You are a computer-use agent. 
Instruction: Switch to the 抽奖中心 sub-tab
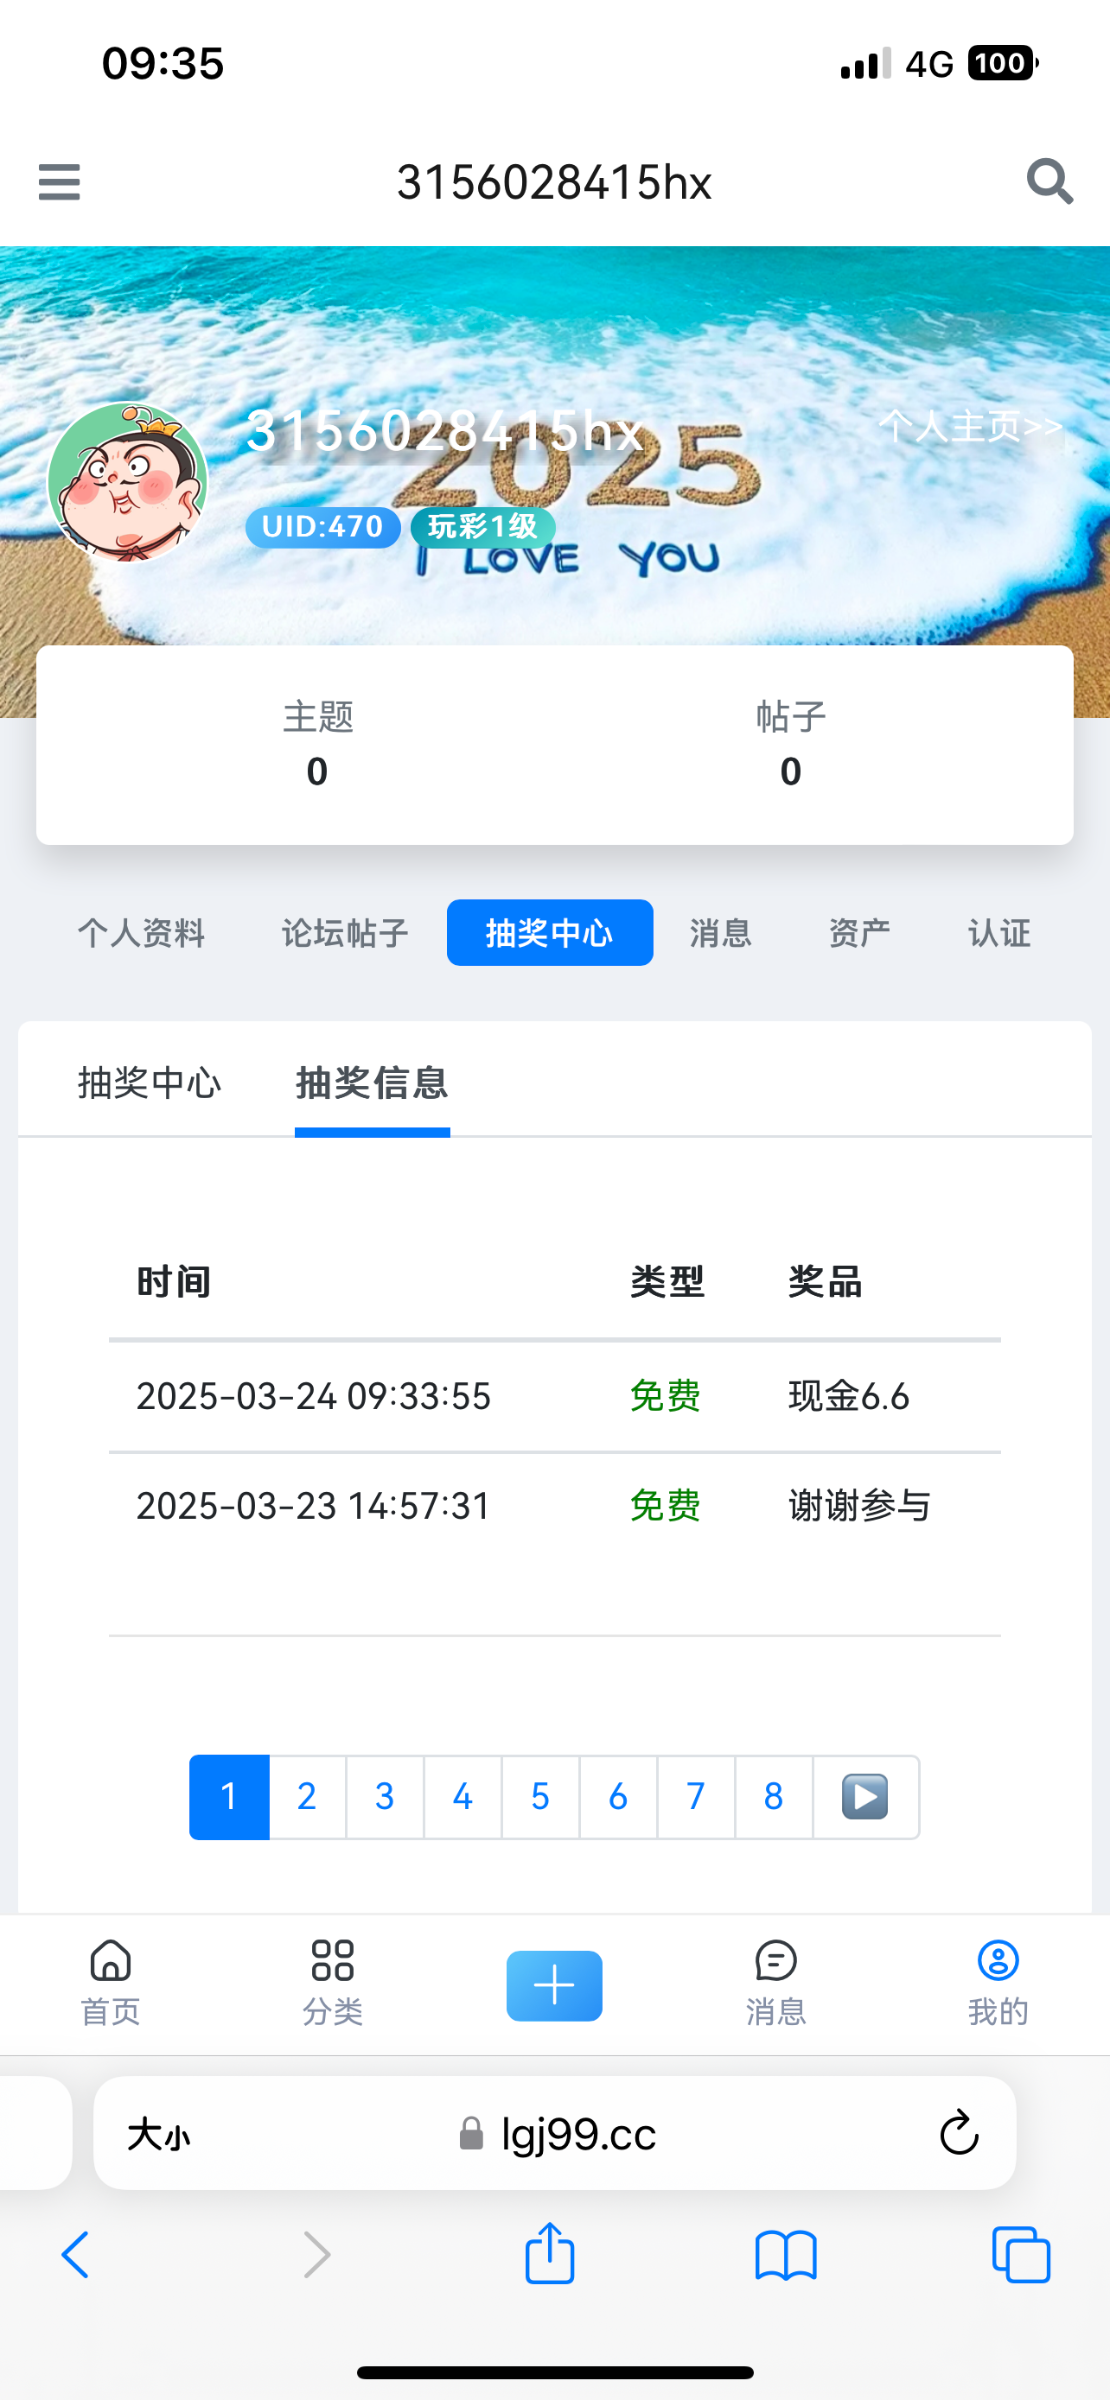tap(150, 1083)
